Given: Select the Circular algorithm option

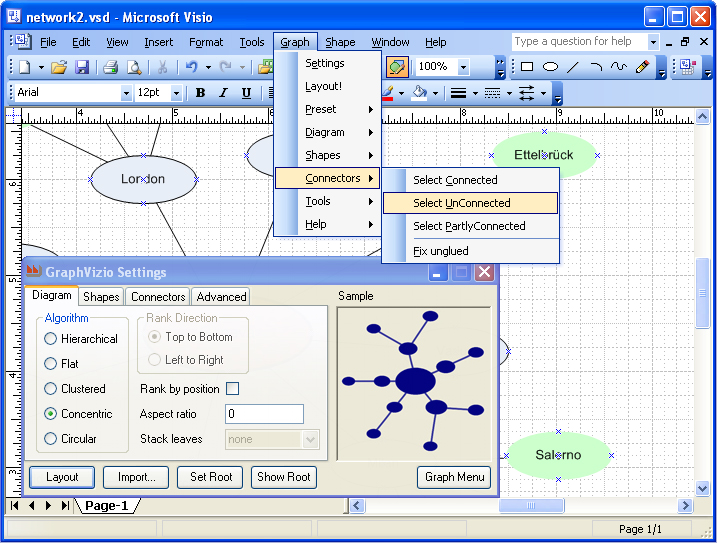Looking at the screenshot, I should coord(50,438).
